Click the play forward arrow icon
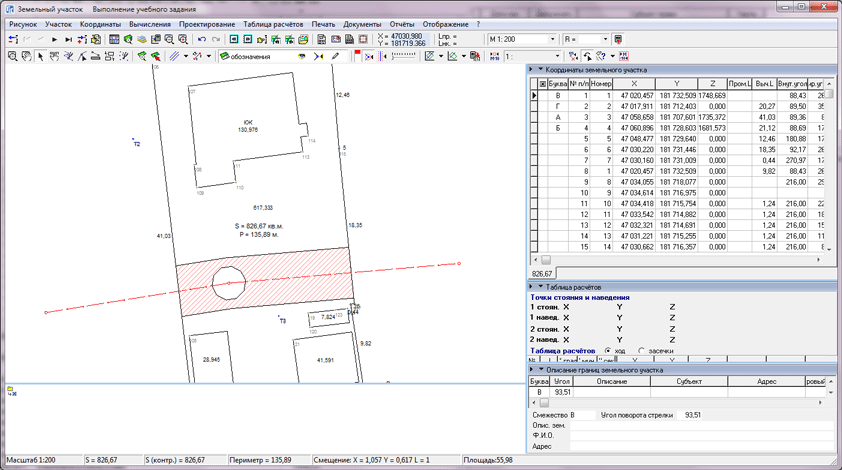Image resolution: width=842 pixels, height=470 pixels. pos(55,39)
